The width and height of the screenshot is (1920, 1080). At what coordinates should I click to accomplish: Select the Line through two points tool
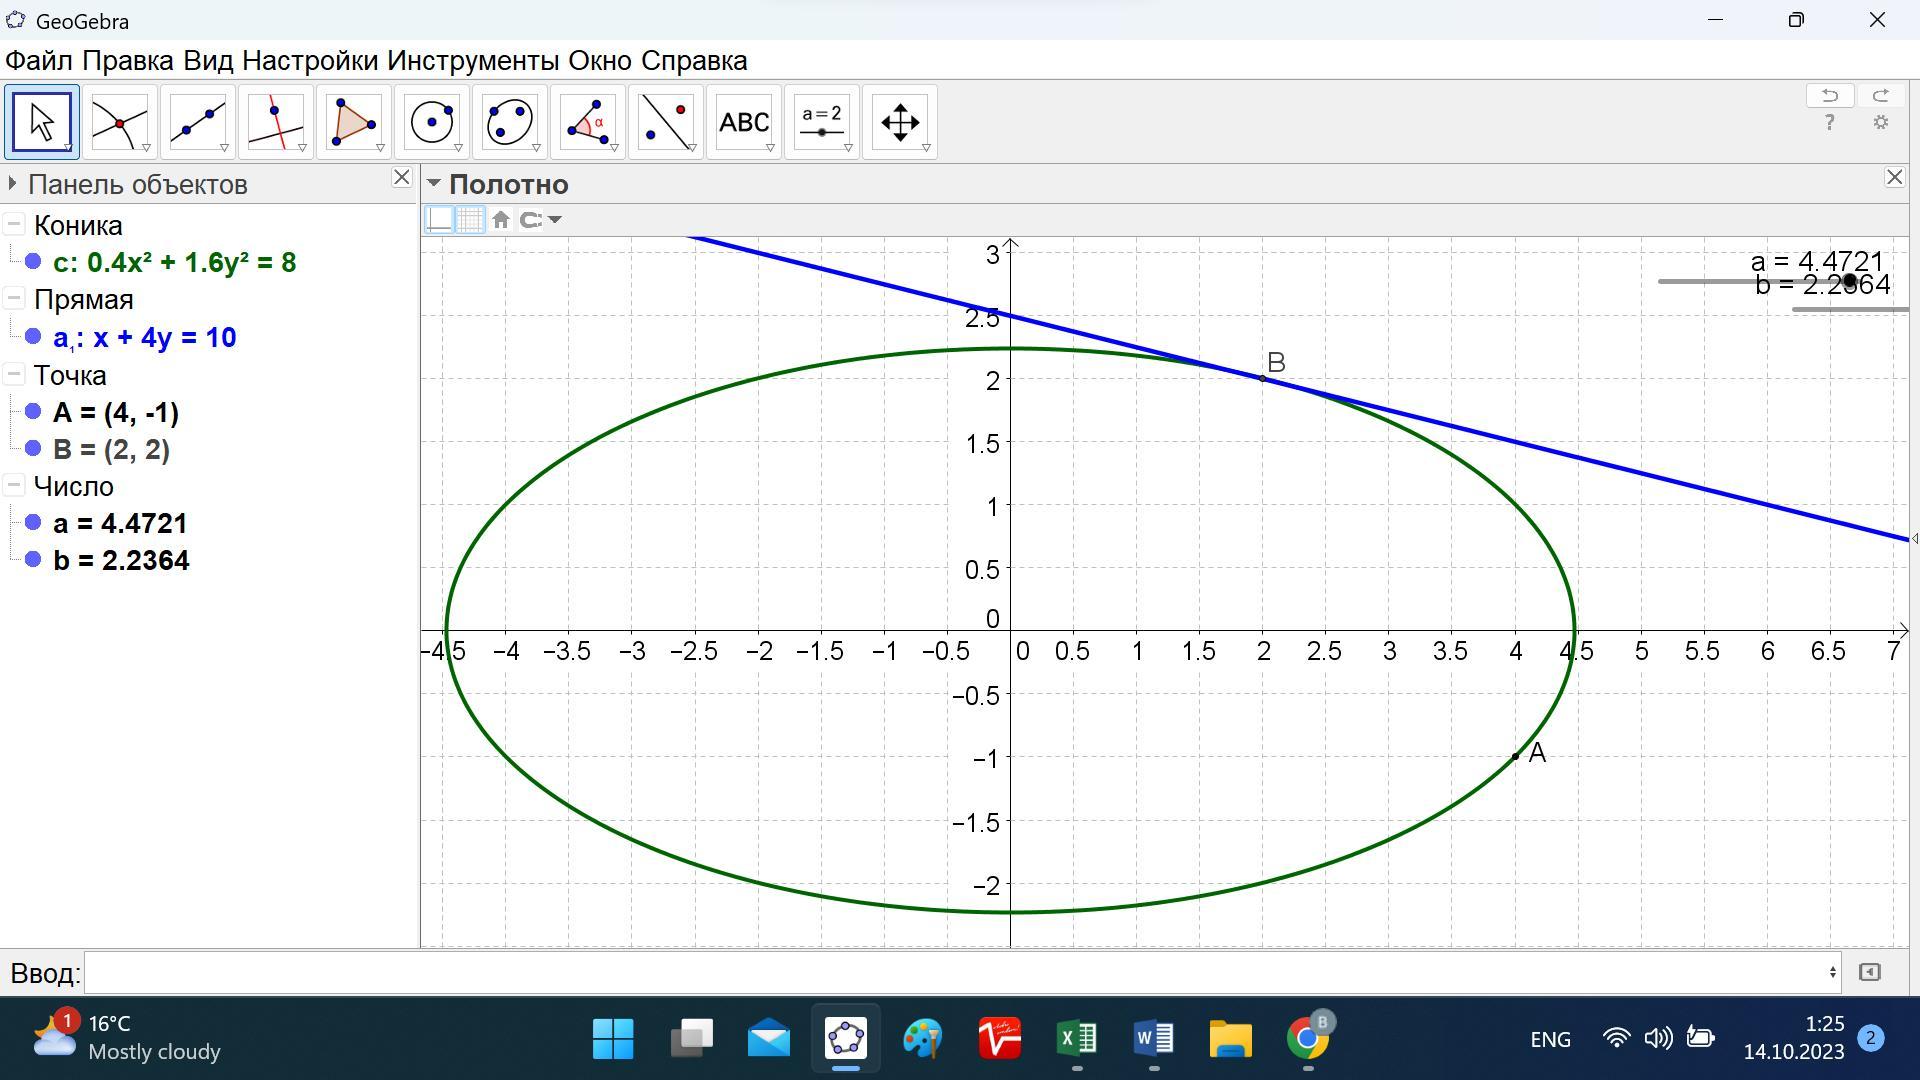[198, 123]
